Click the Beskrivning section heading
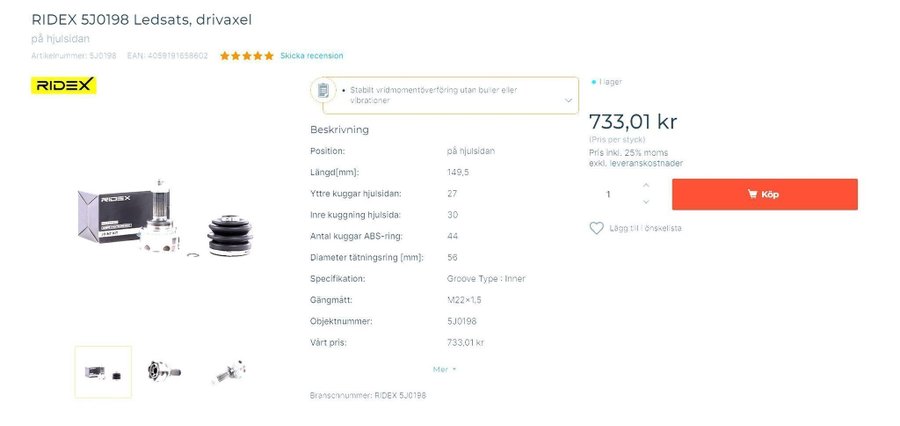 (x=339, y=130)
